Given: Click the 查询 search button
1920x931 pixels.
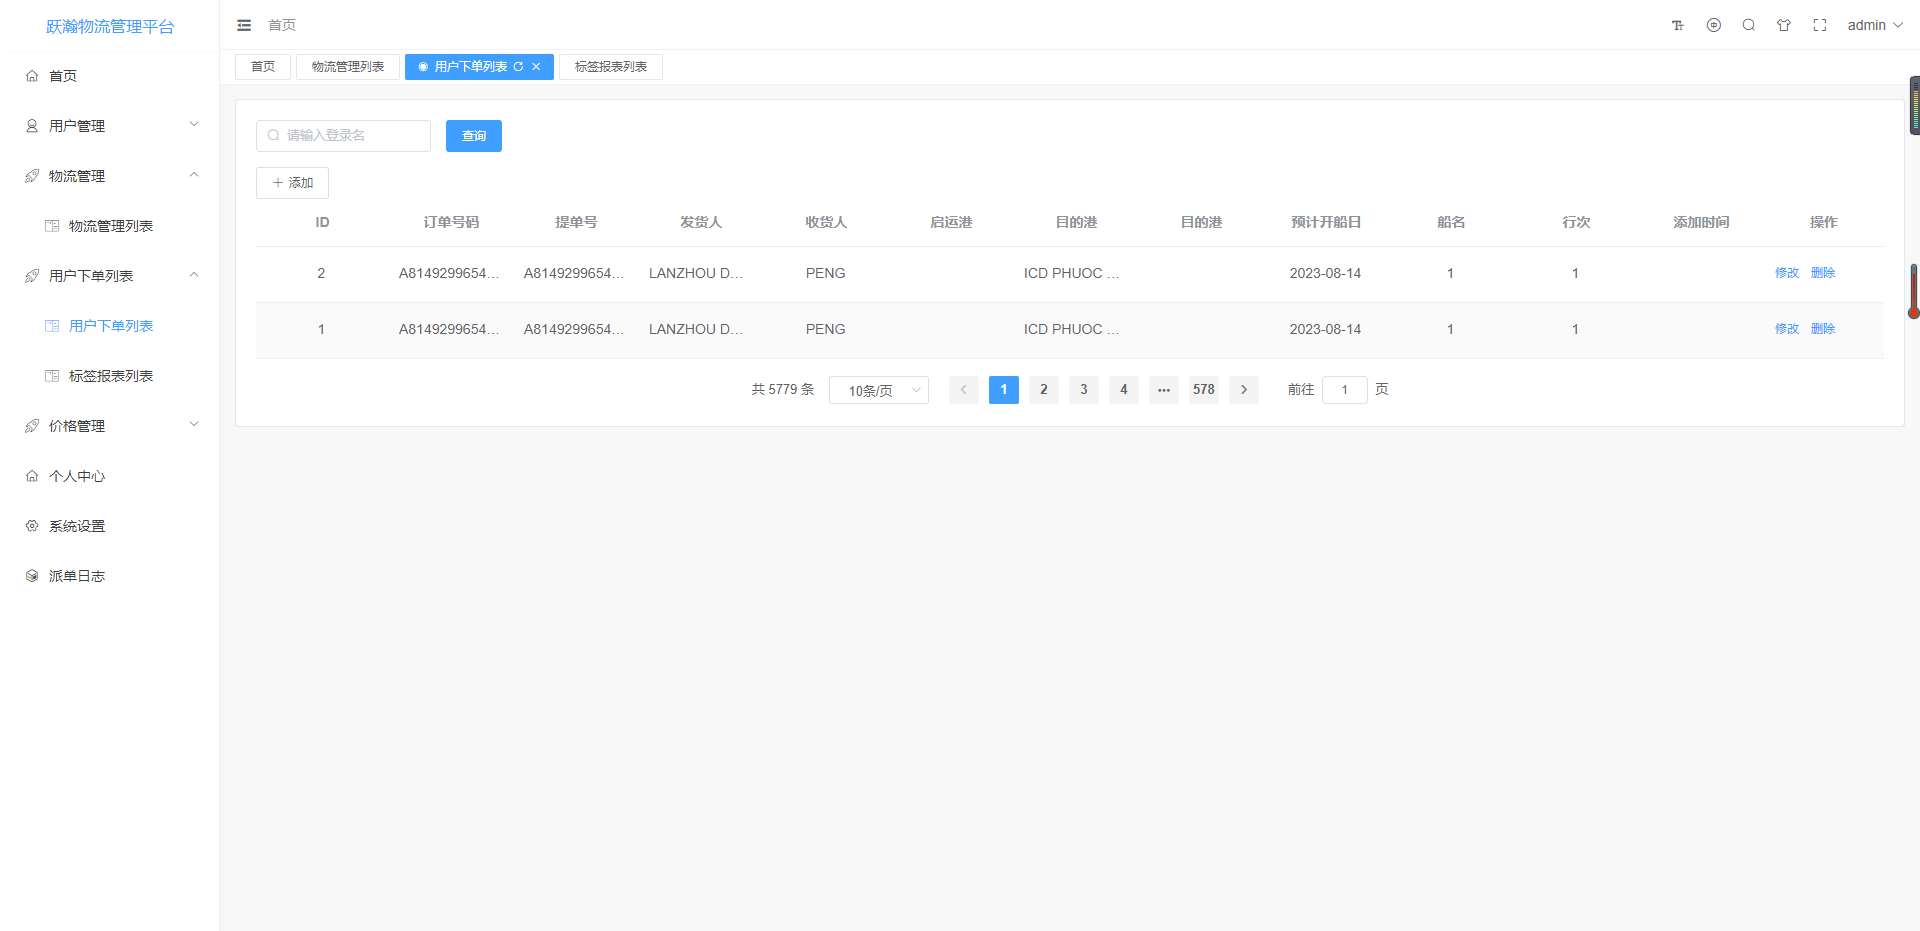Looking at the screenshot, I should [x=474, y=136].
